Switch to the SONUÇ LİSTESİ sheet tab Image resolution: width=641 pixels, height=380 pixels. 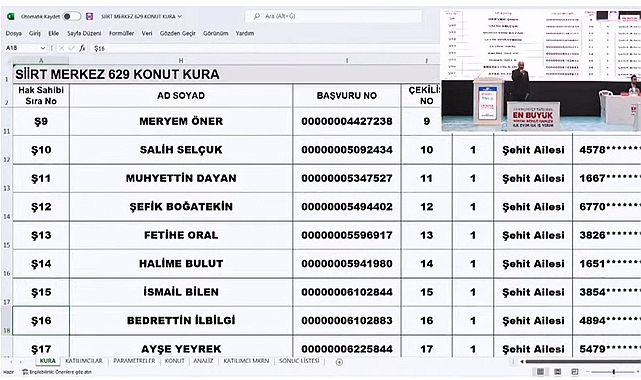299,361
